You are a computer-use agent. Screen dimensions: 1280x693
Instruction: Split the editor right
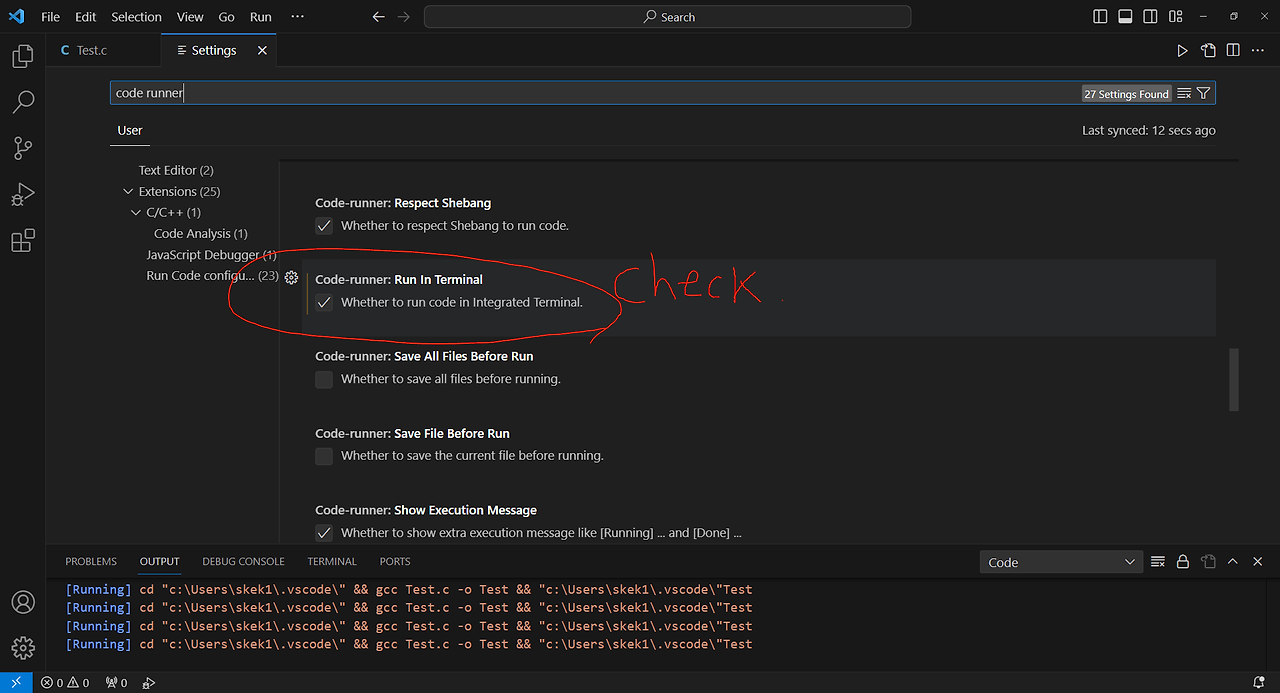pos(1233,50)
